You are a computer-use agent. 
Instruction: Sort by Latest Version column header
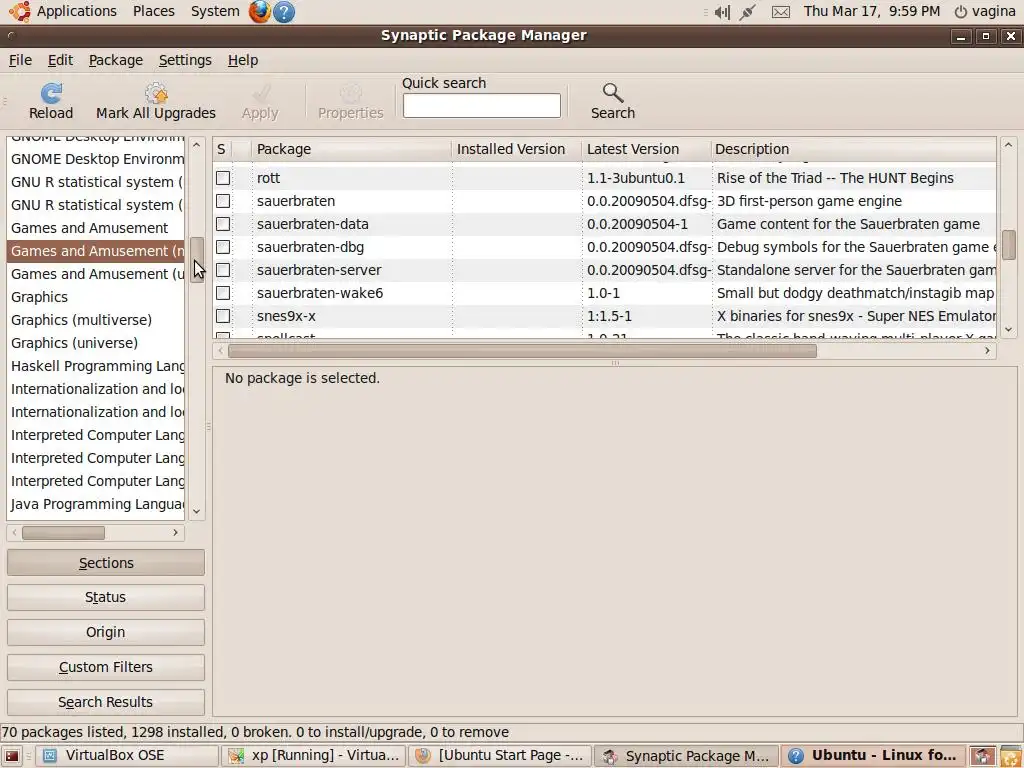tap(646, 149)
